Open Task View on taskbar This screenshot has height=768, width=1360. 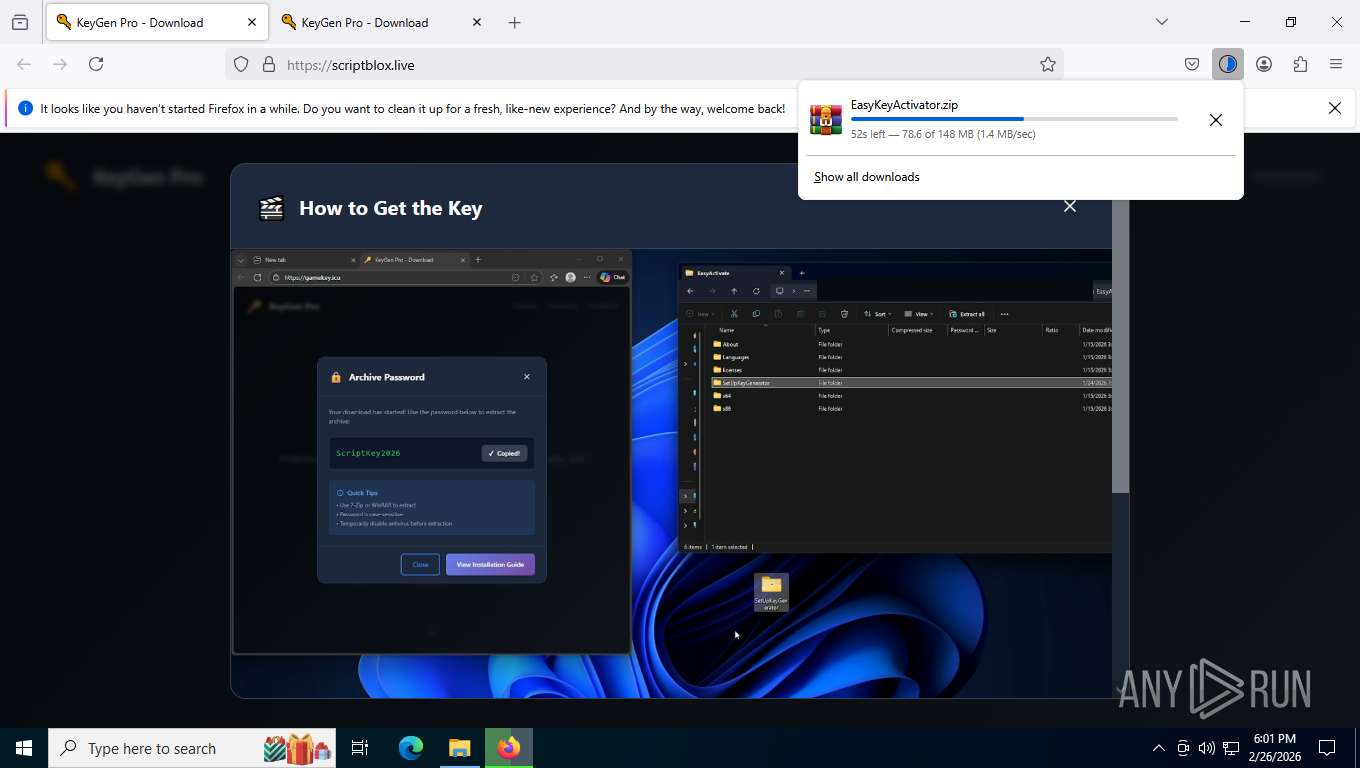(360, 748)
